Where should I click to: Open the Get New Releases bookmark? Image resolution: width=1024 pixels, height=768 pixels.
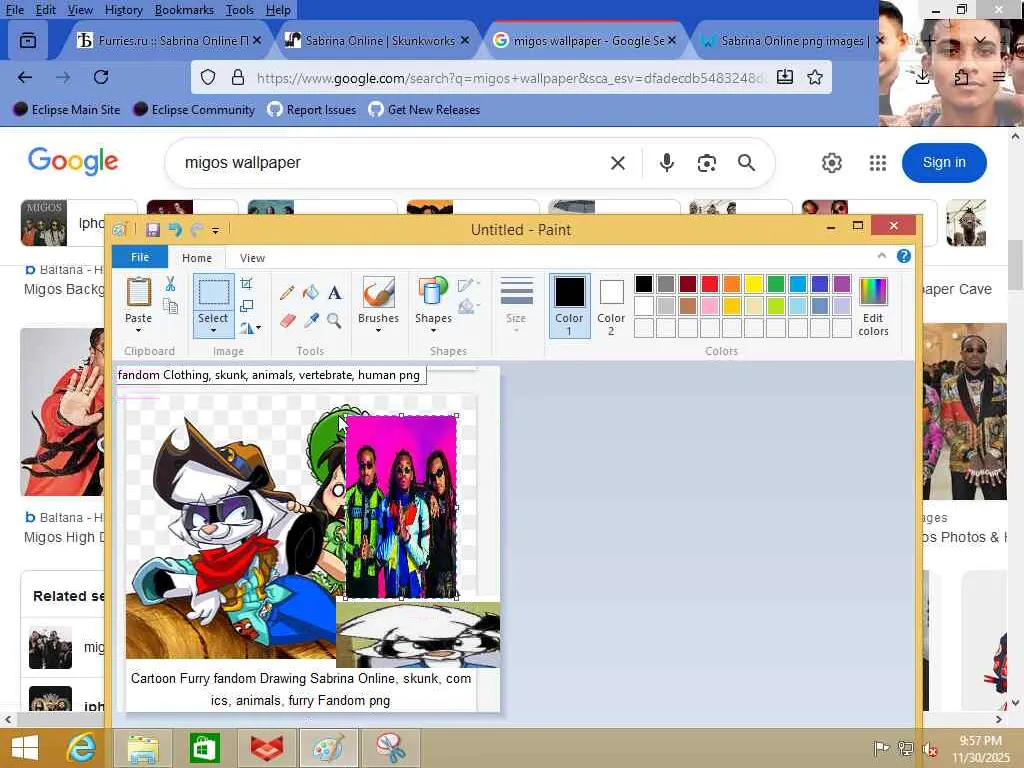pos(424,110)
